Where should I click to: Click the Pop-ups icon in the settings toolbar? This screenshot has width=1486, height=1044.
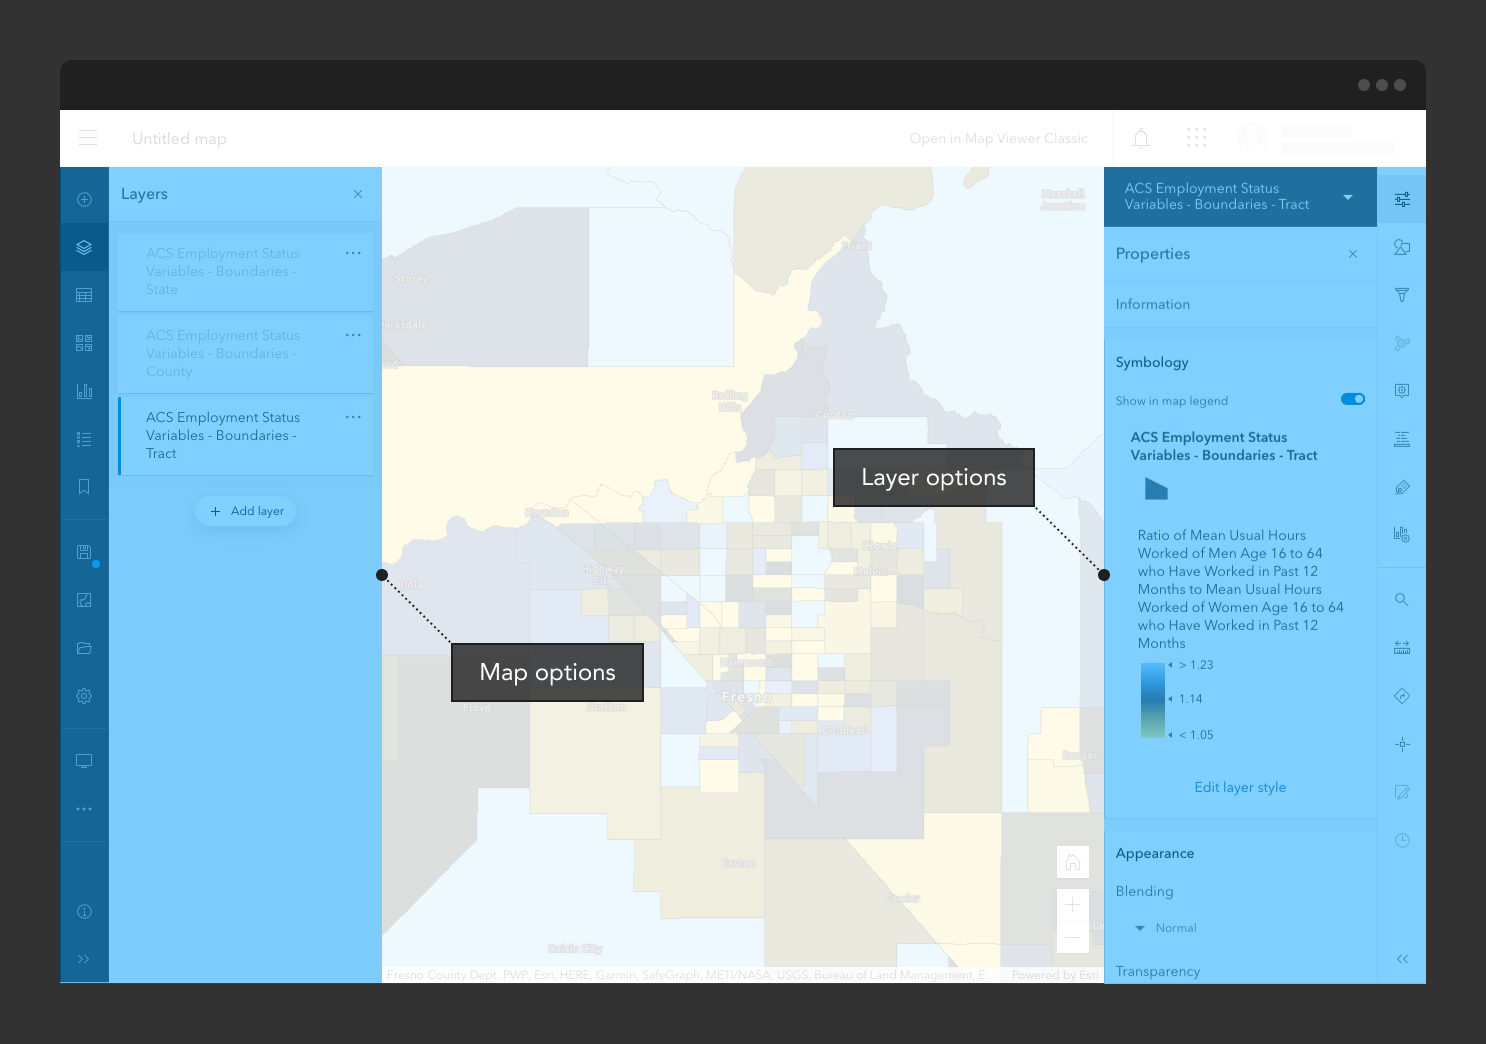[x=1402, y=391]
